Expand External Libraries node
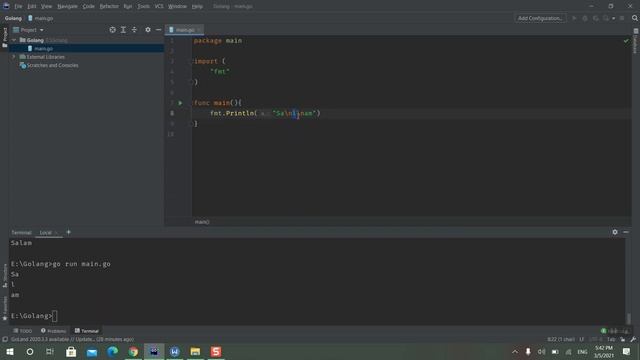The height and width of the screenshot is (360, 640). click(x=14, y=57)
